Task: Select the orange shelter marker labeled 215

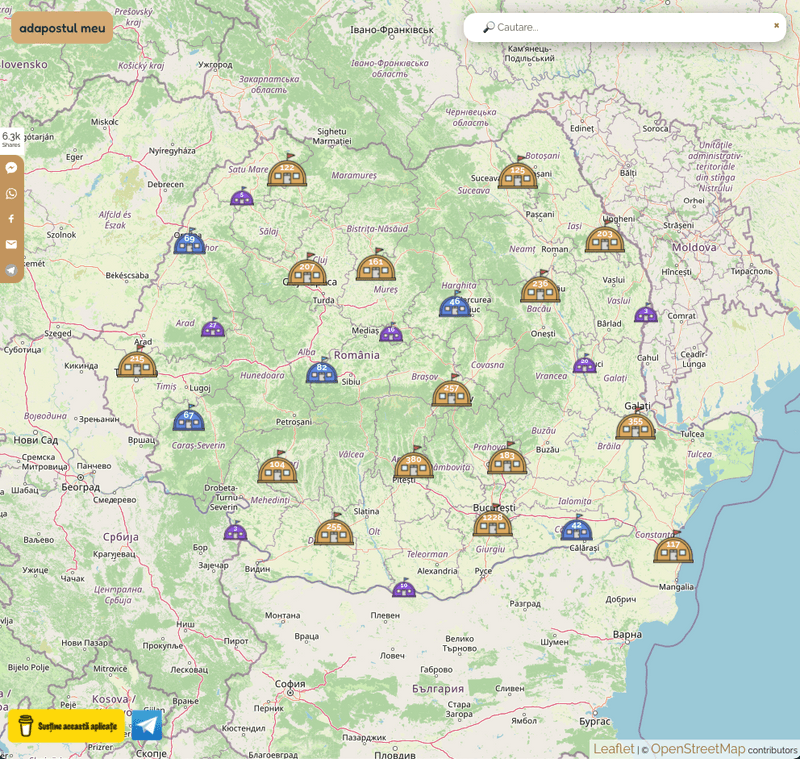Action: tap(137, 362)
